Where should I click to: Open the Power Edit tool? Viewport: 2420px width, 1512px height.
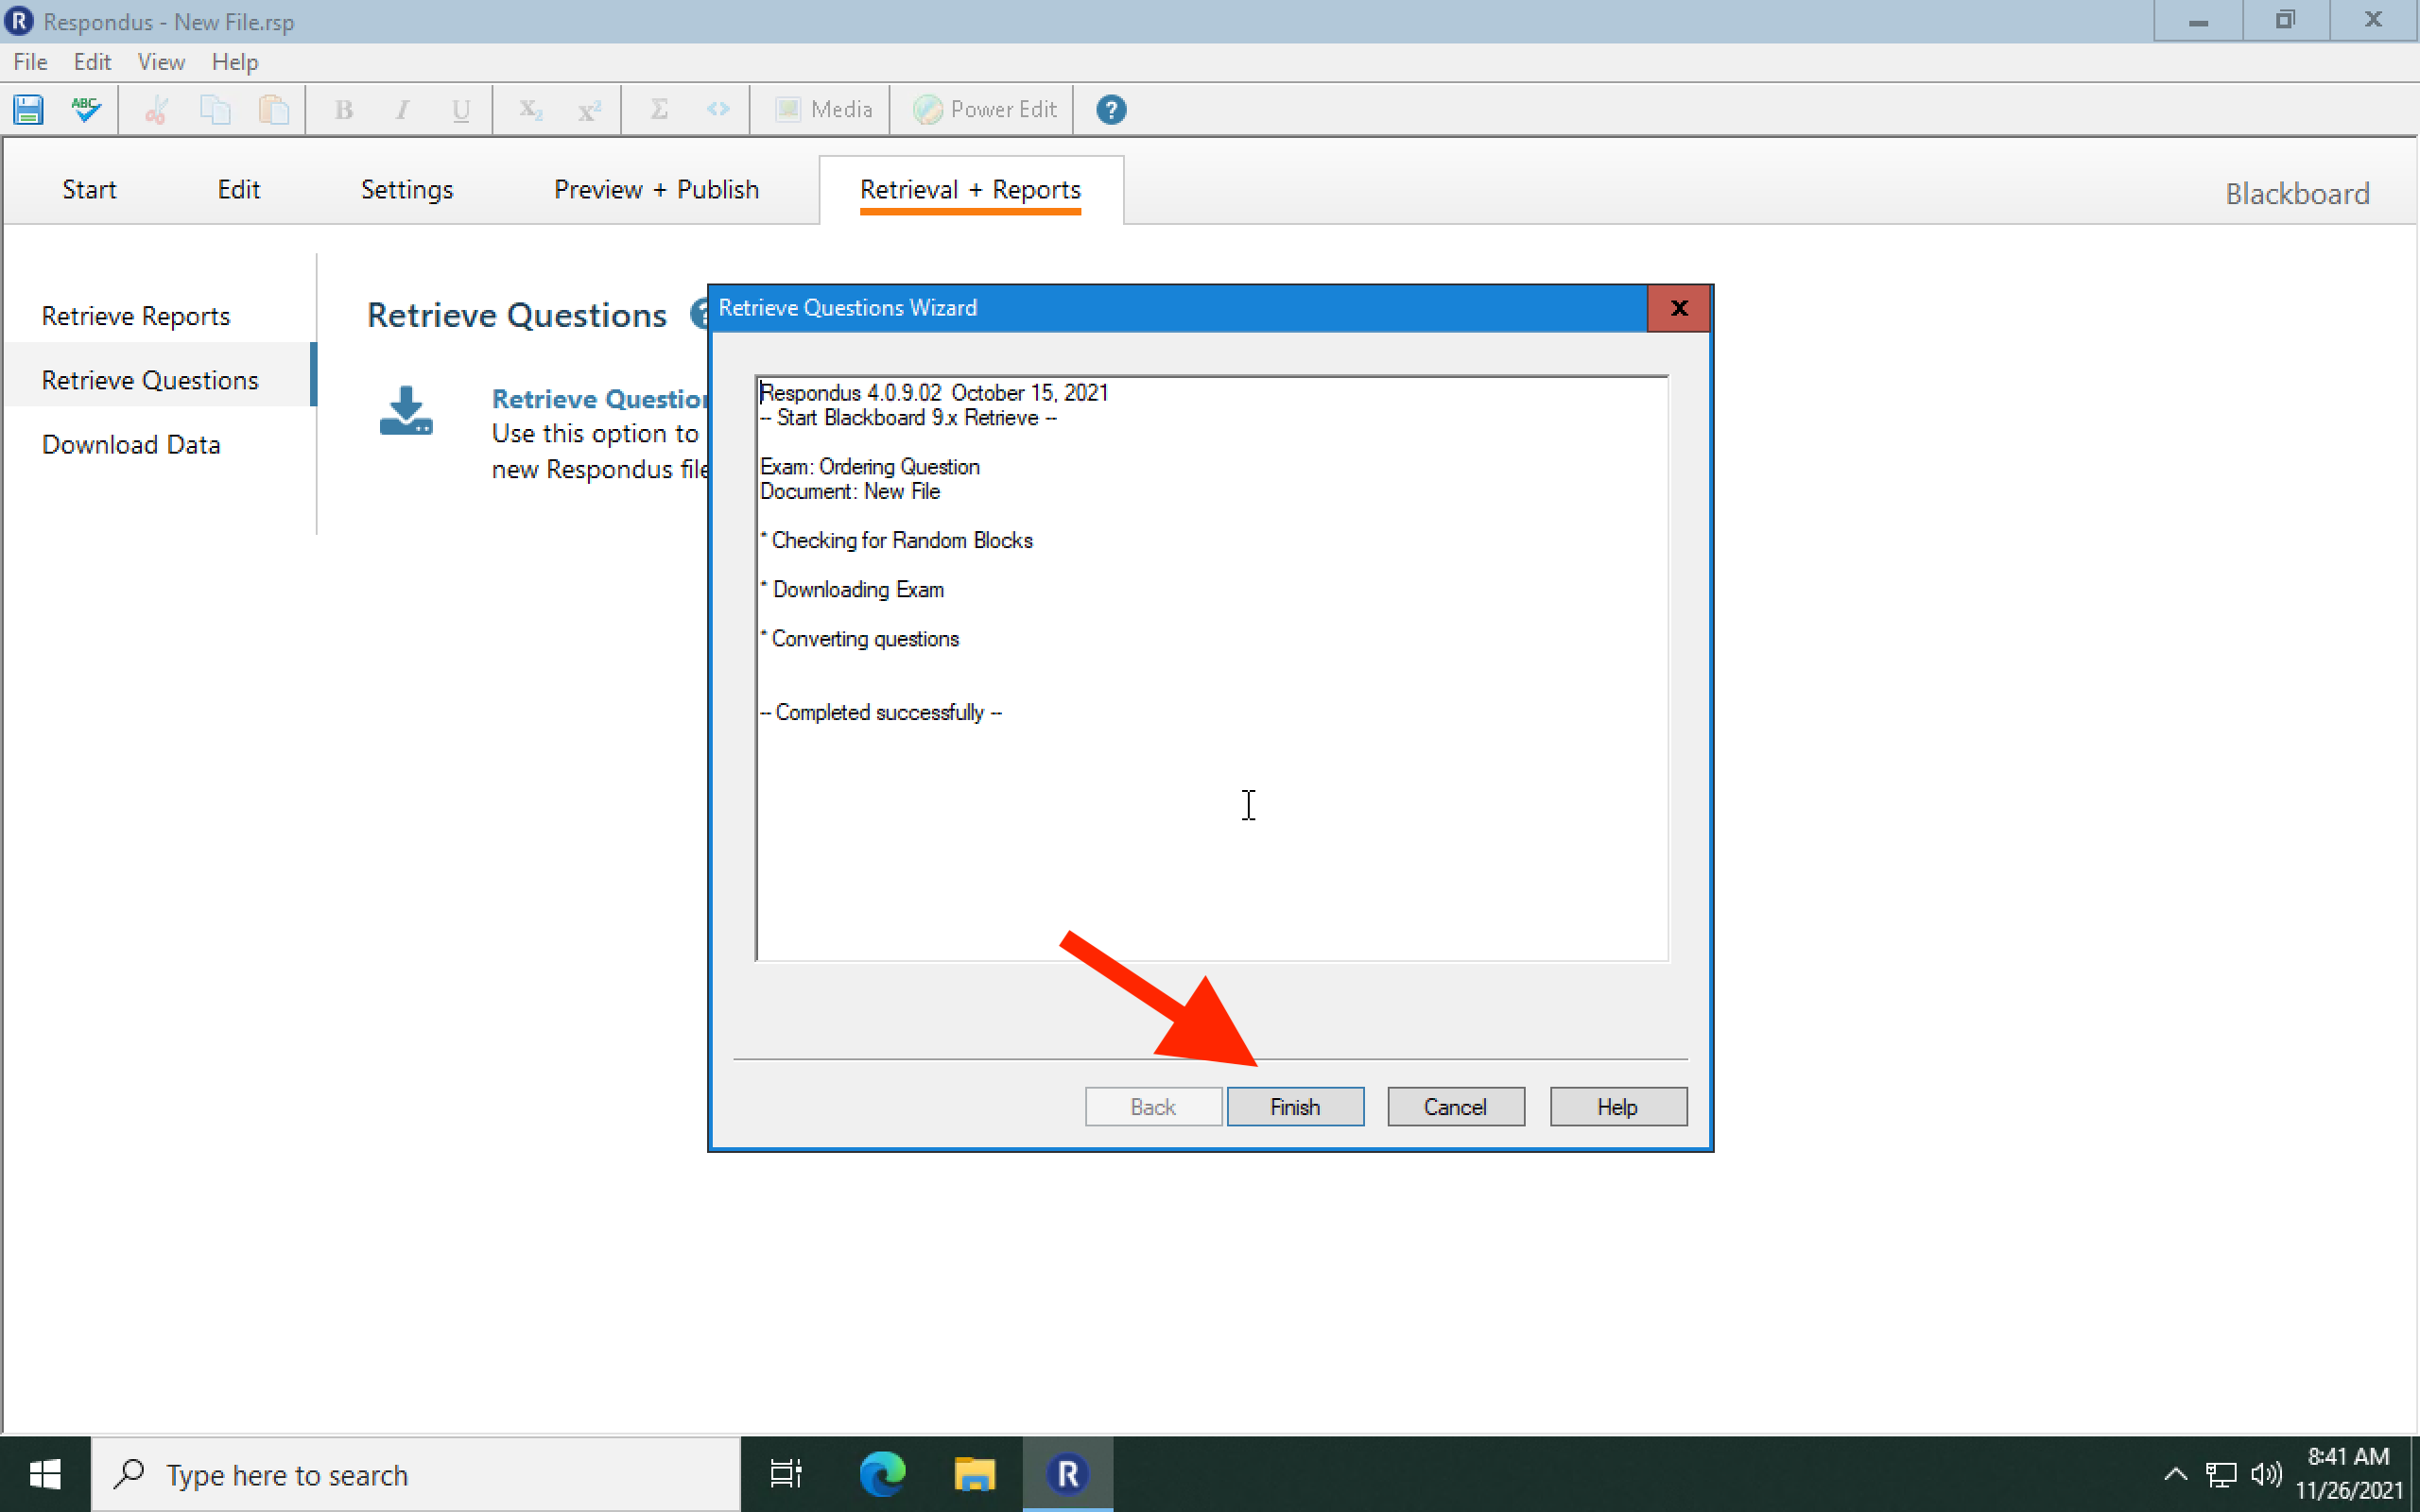984,109
